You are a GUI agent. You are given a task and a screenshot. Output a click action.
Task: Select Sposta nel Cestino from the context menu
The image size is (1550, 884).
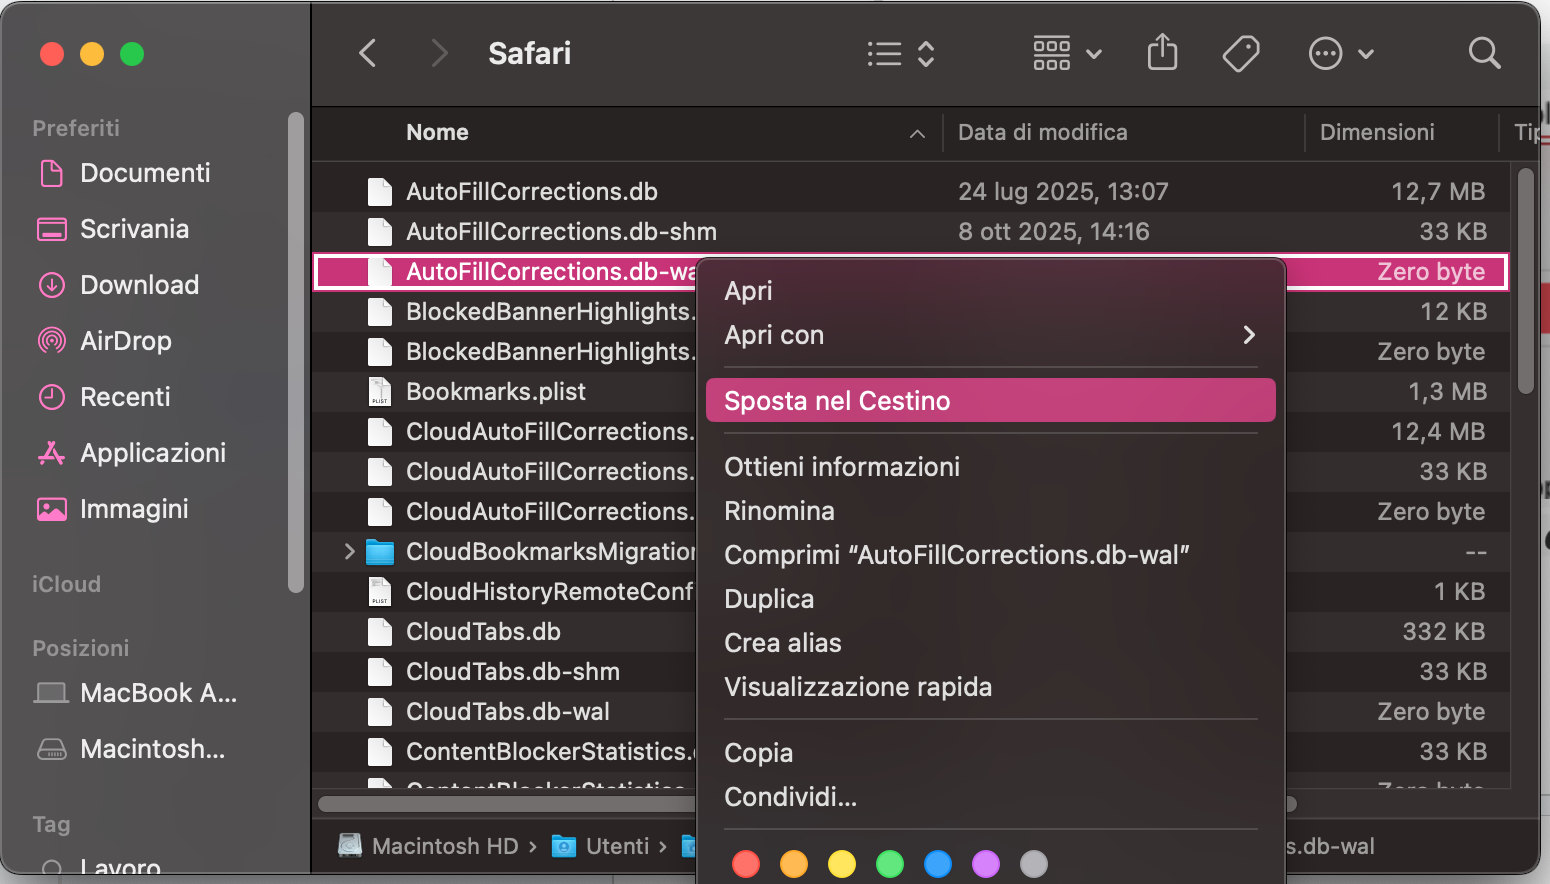pyautogui.click(x=838, y=400)
